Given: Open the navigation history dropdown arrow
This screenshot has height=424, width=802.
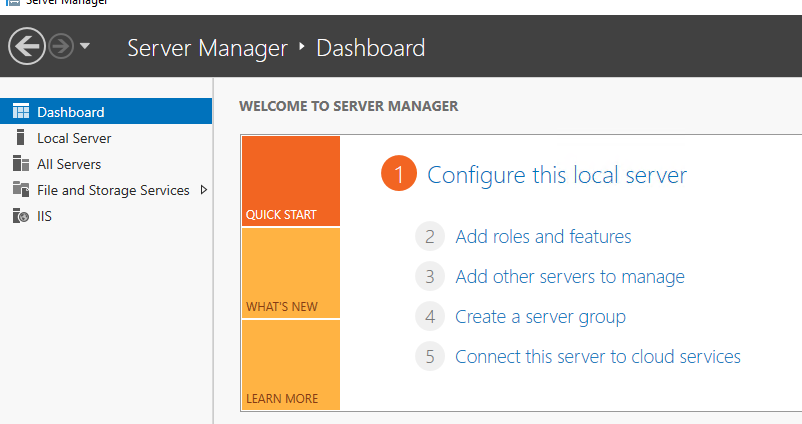Looking at the screenshot, I should coord(85,46).
